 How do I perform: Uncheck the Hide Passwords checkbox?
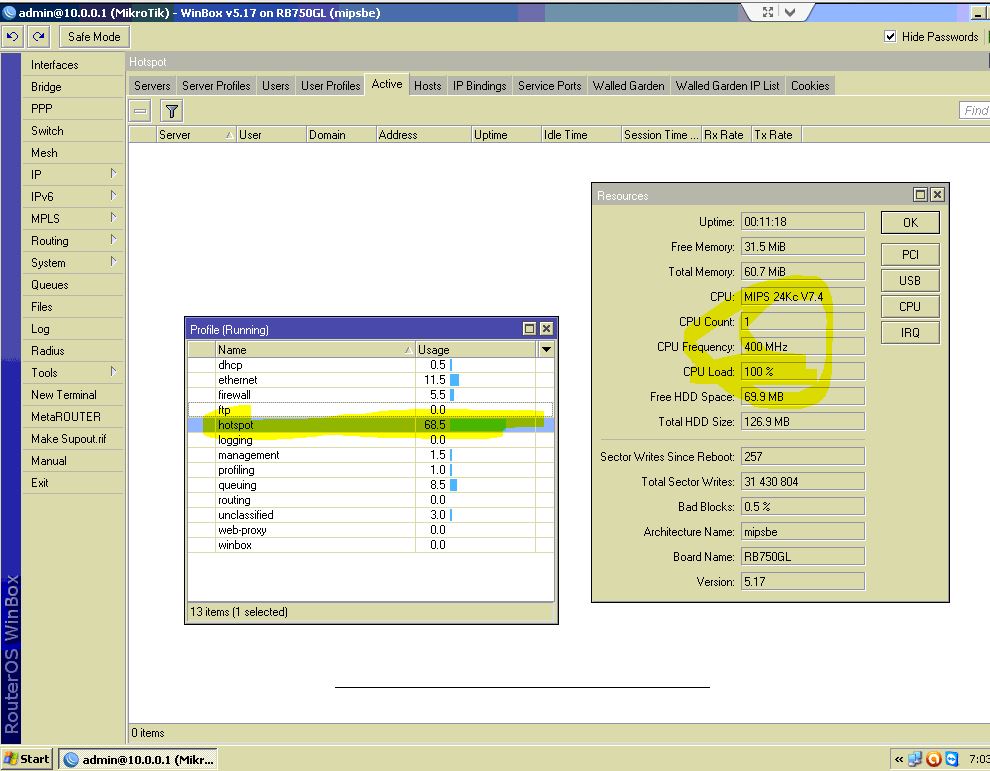pos(890,37)
